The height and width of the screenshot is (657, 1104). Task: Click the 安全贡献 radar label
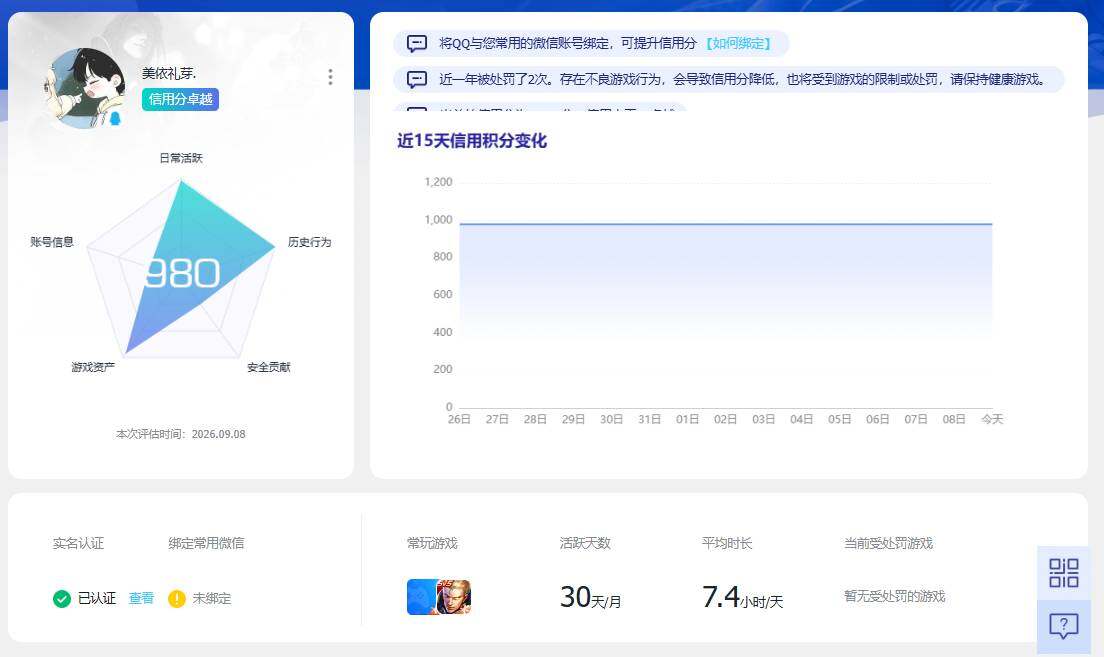pos(268,367)
